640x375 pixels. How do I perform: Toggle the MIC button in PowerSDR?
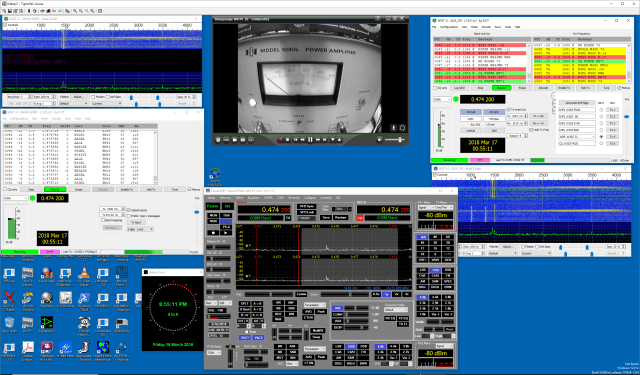point(338,308)
